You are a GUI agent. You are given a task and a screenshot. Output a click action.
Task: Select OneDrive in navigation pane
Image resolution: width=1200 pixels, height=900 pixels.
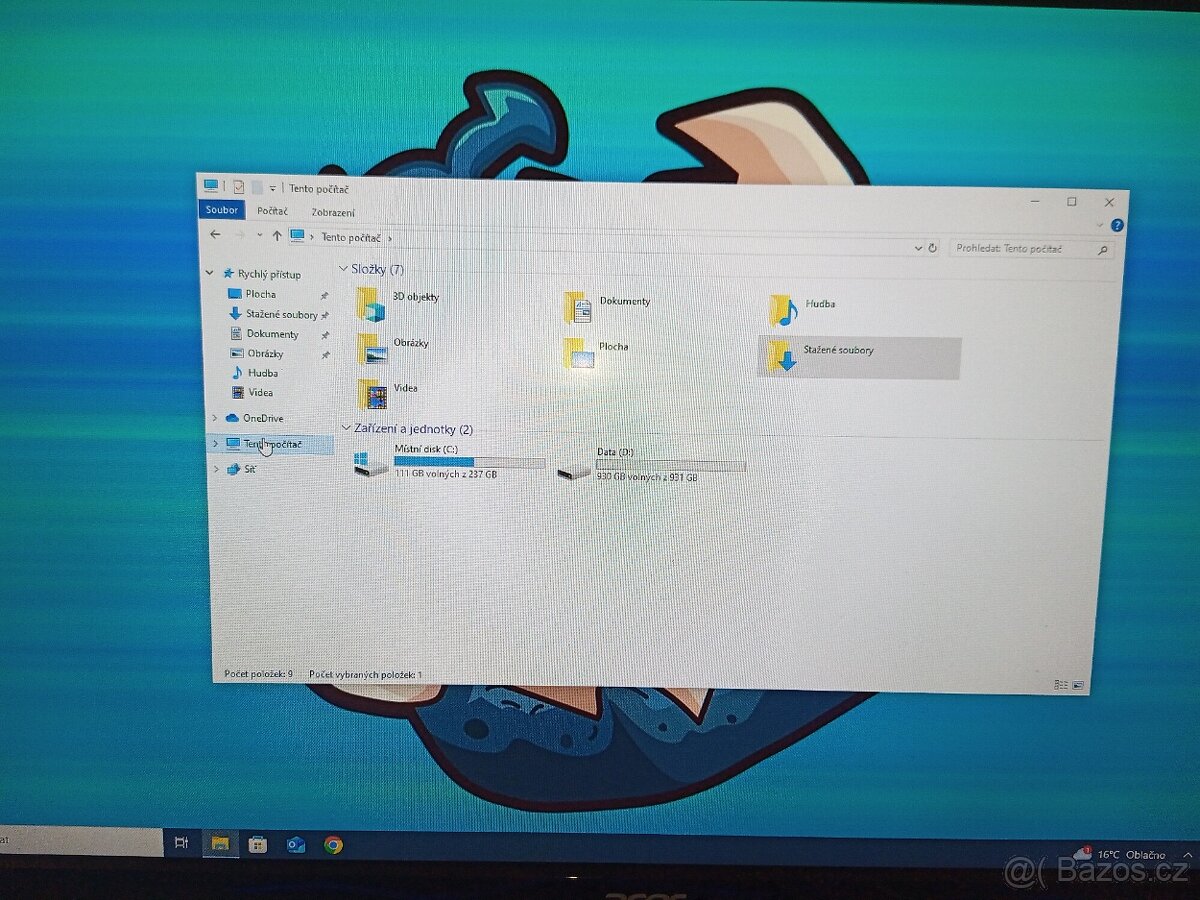click(x=254, y=418)
